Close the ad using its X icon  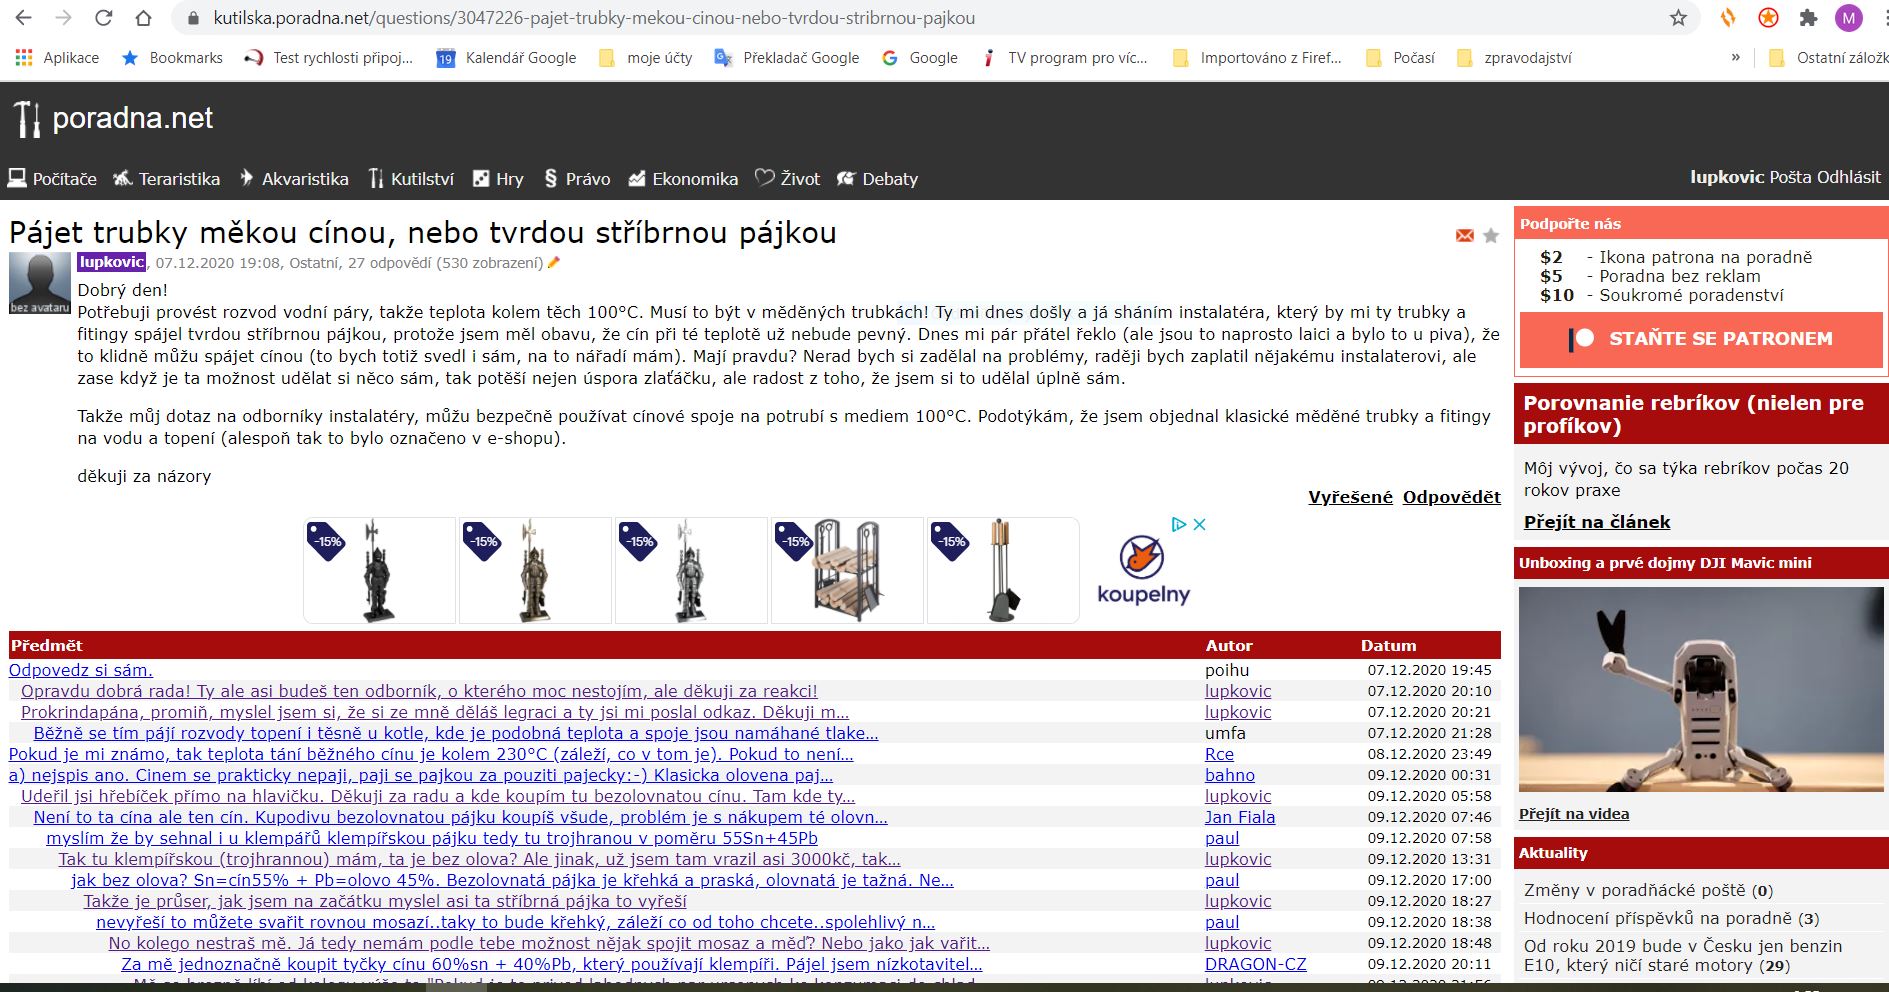[1200, 524]
